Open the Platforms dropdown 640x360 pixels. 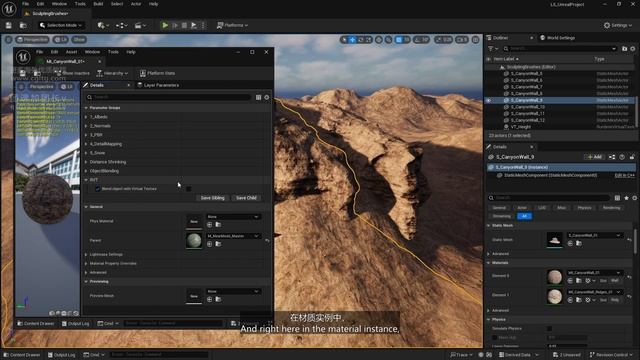point(232,25)
